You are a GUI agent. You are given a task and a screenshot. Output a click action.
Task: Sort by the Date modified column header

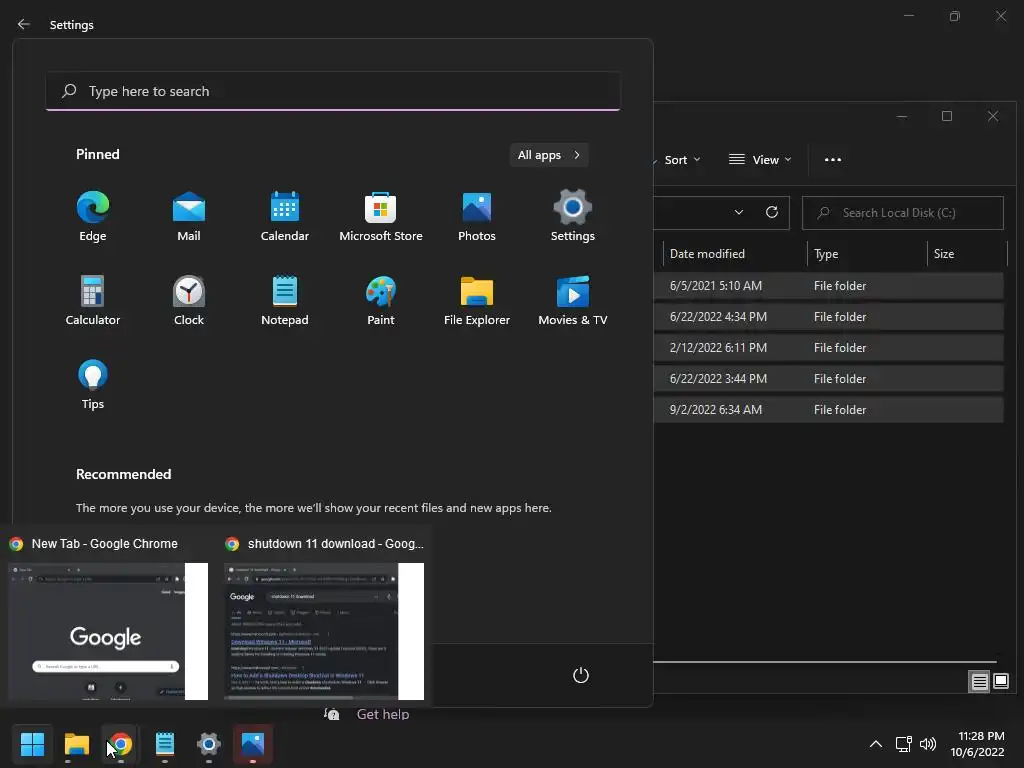tap(735, 254)
